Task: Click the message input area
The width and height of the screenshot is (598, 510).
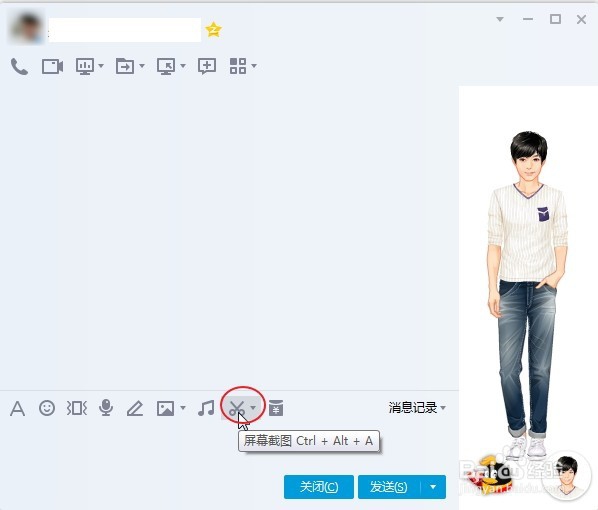Action: pos(229,446)
